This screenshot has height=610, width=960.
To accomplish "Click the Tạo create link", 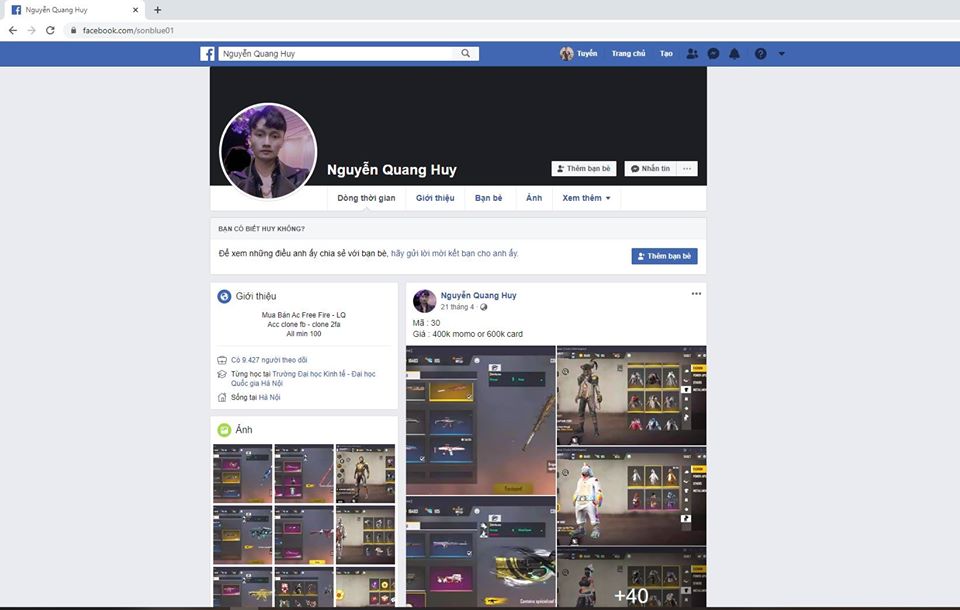I will click(x=666, y=54).
